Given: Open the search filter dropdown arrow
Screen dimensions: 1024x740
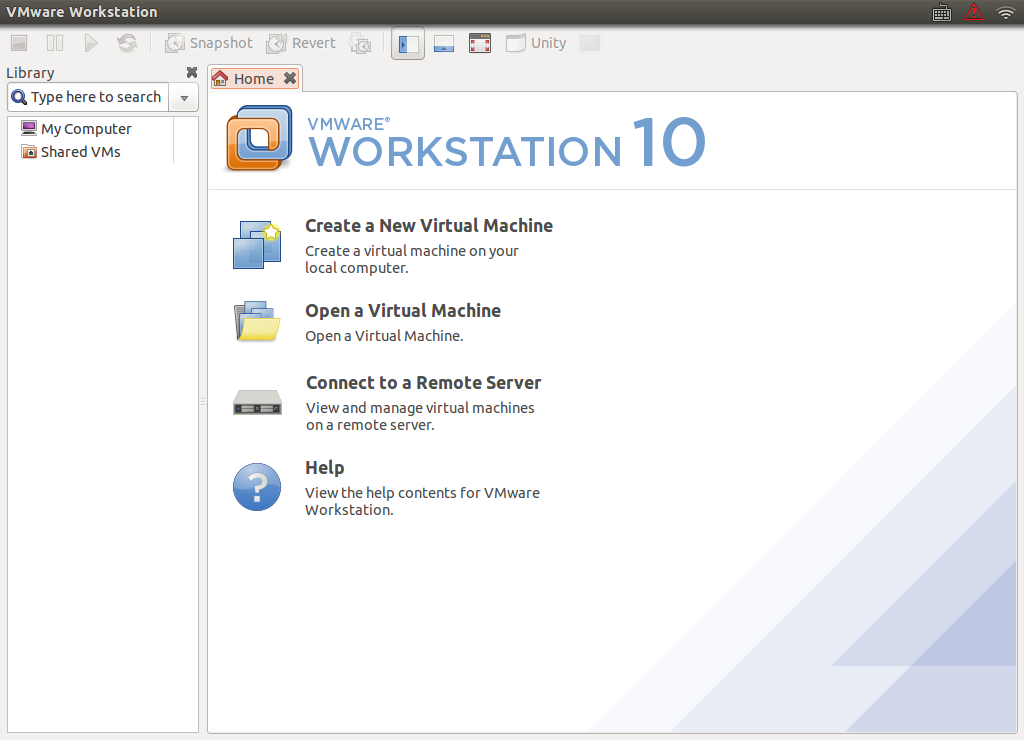Looking at the screenshot, I should (184, 98).
